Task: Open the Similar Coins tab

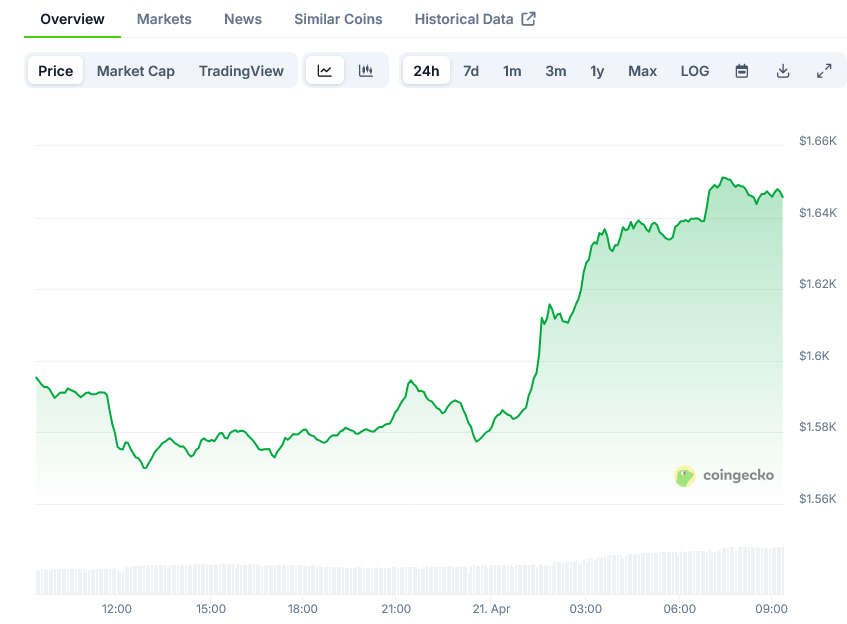Action: (338, 19)
